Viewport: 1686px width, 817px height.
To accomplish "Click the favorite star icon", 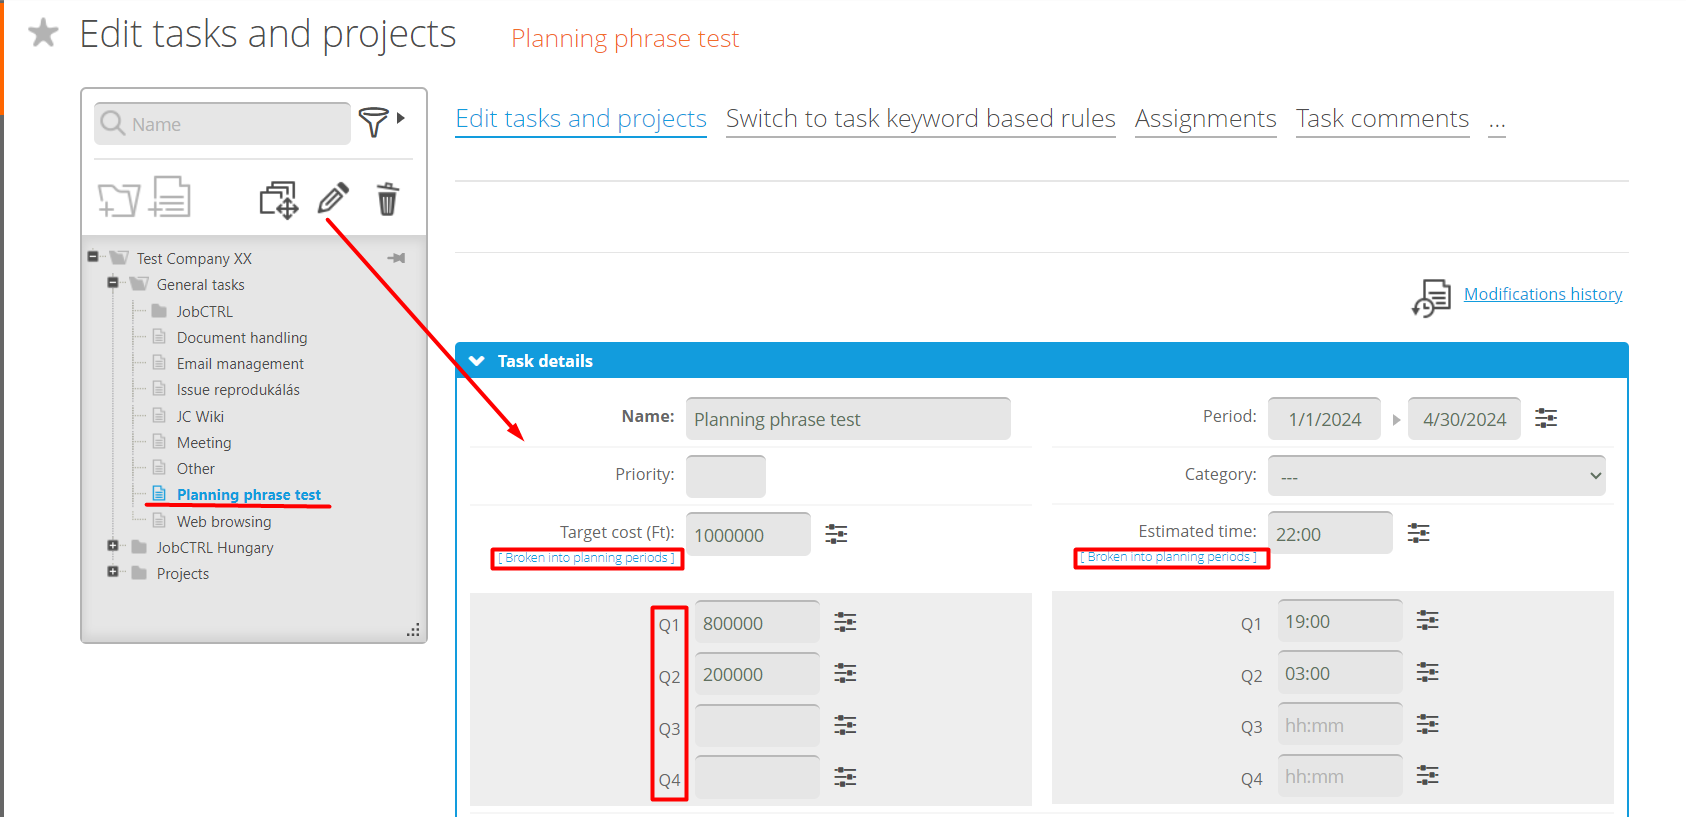I will [x=43, y=33].
